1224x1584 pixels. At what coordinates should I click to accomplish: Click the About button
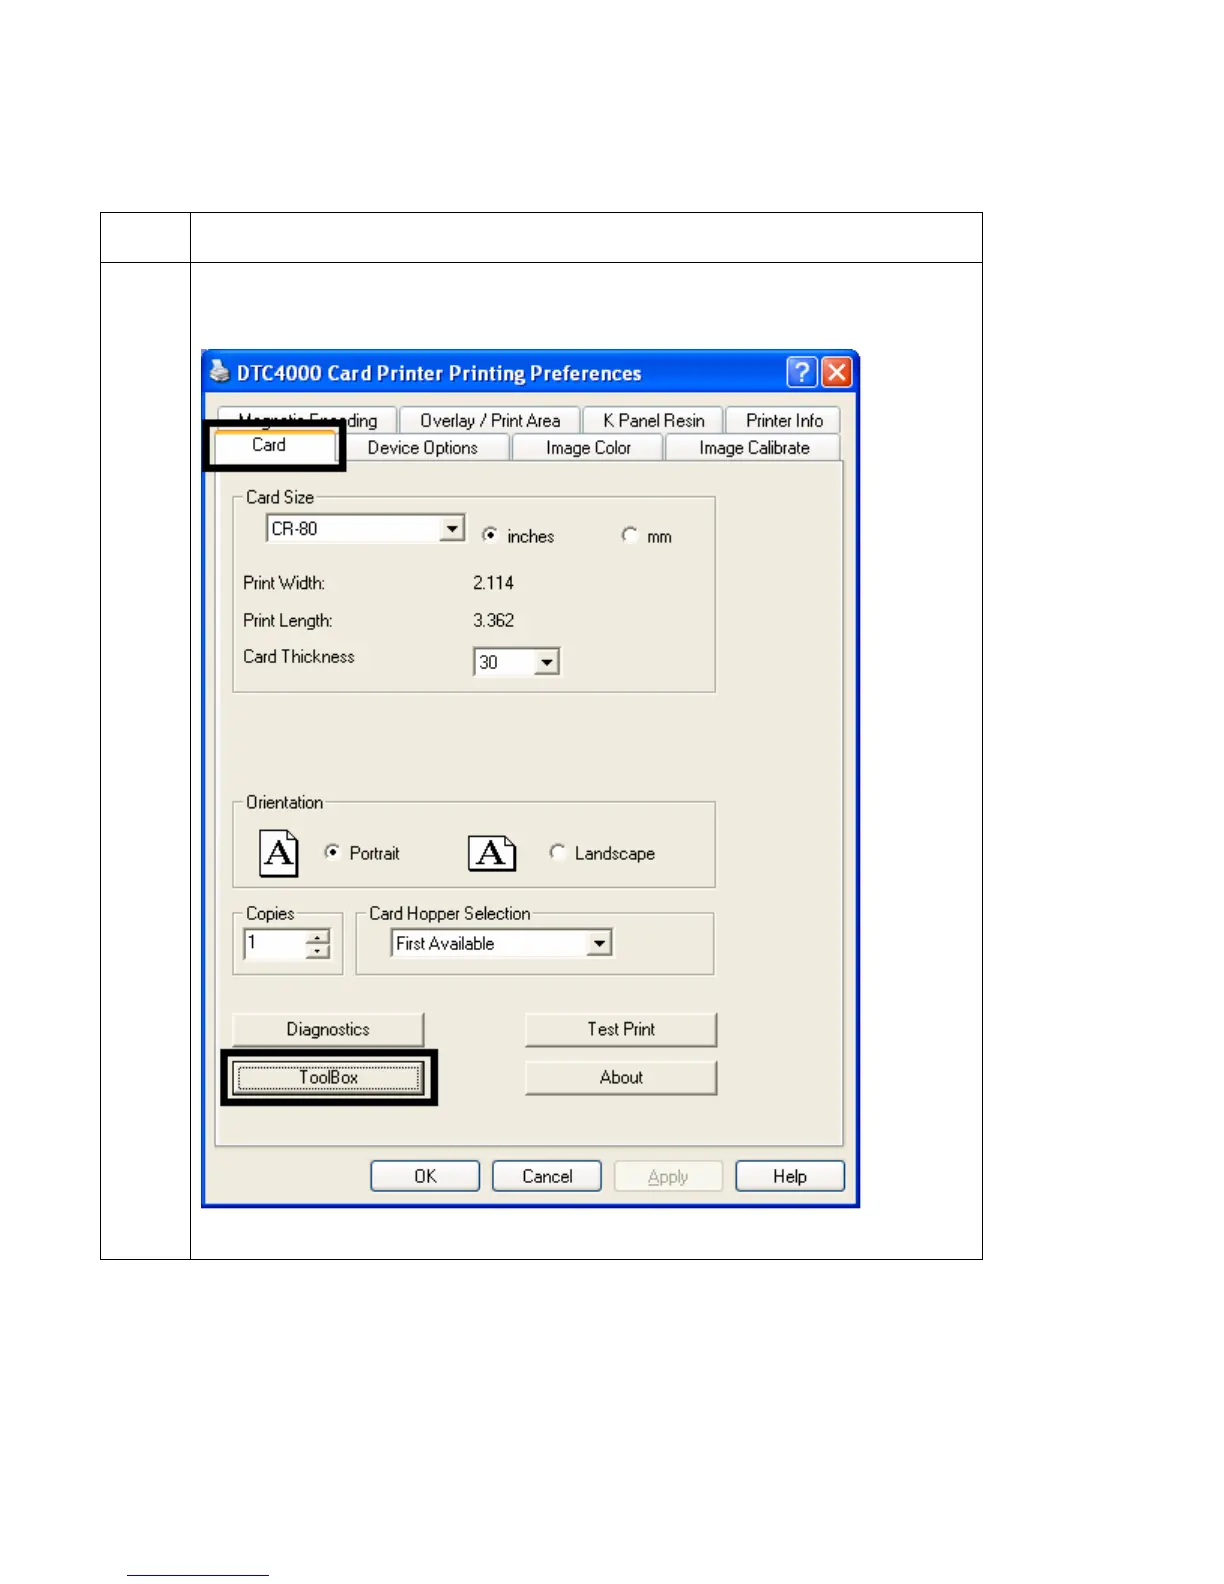point(621,1077)
